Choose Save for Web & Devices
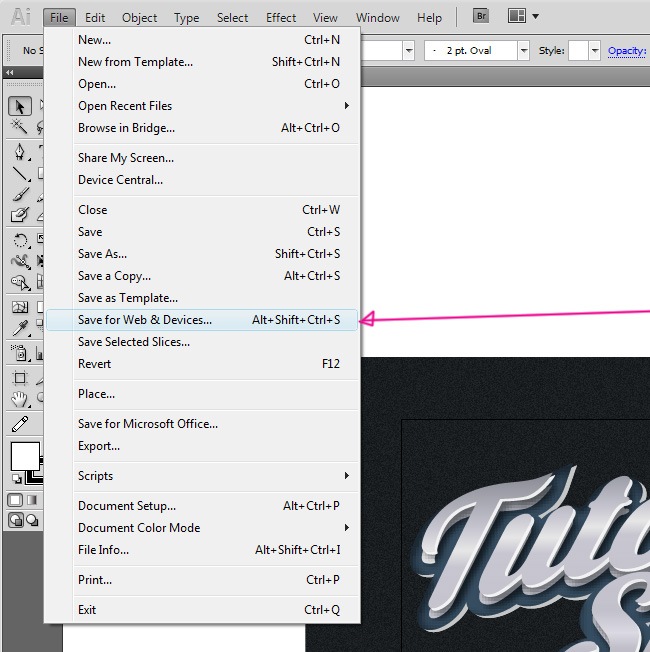The height and width of the screenshot is (652, 650). tap(145, 320)
